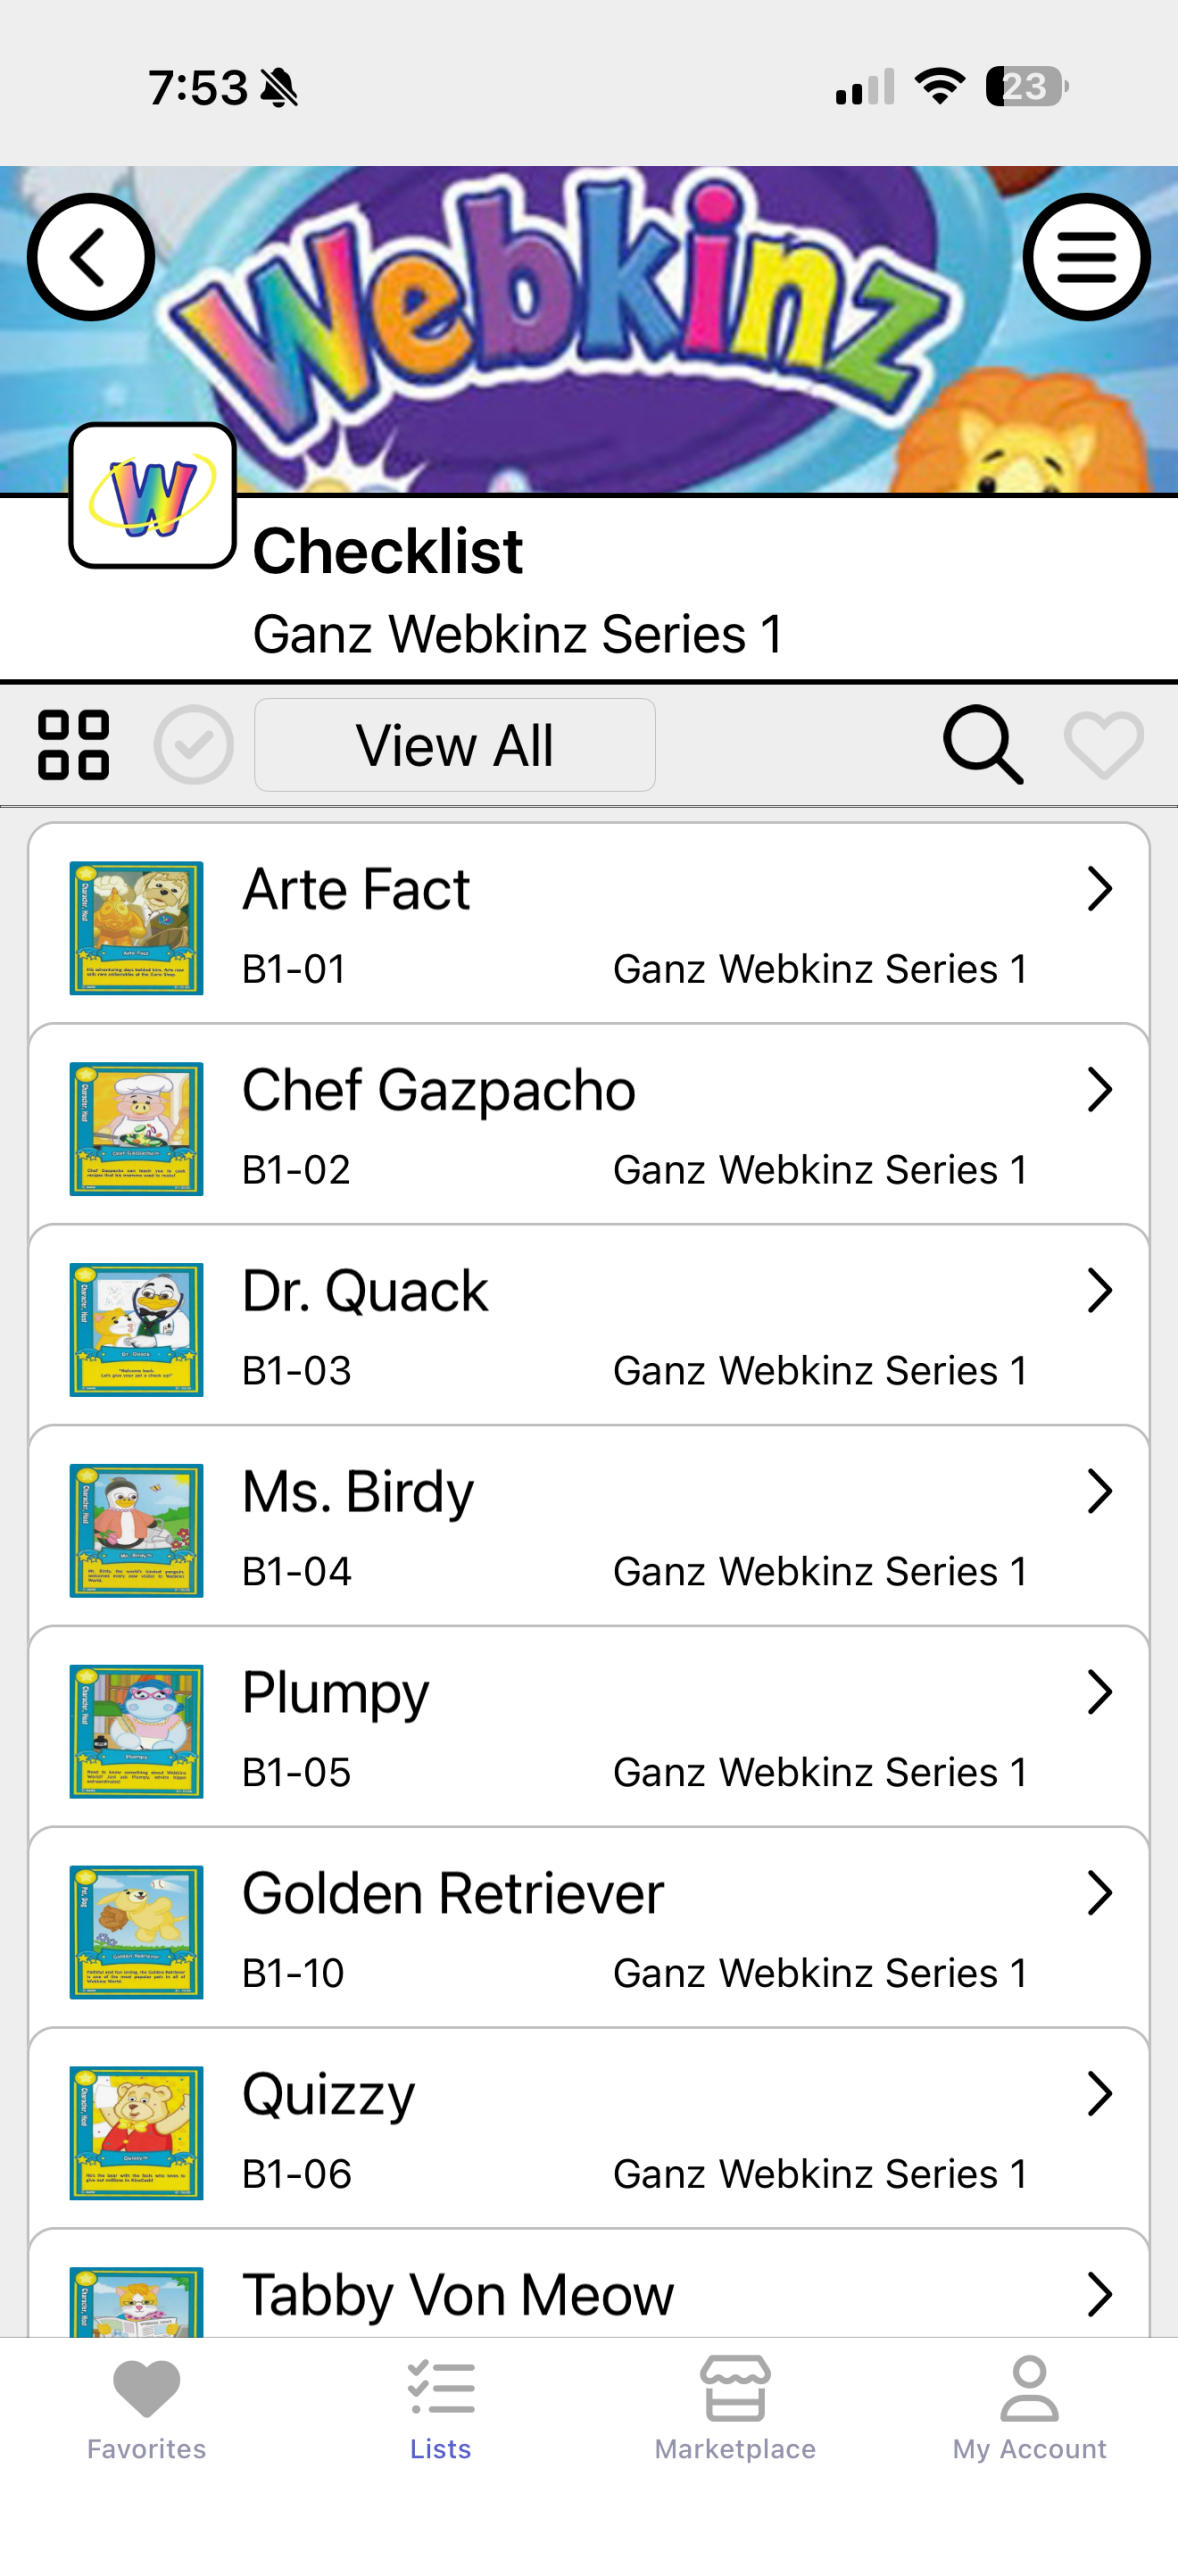Open the hamburger menu

click(x=1086, y=257)
